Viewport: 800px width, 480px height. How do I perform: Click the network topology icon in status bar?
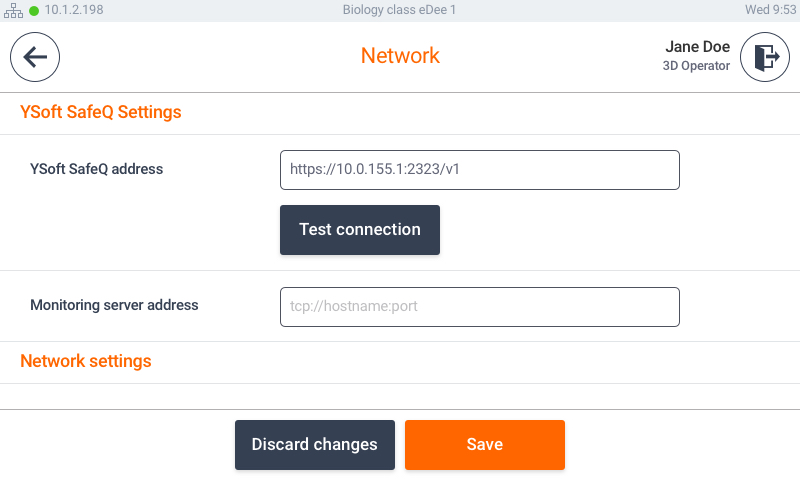(14, 10)
